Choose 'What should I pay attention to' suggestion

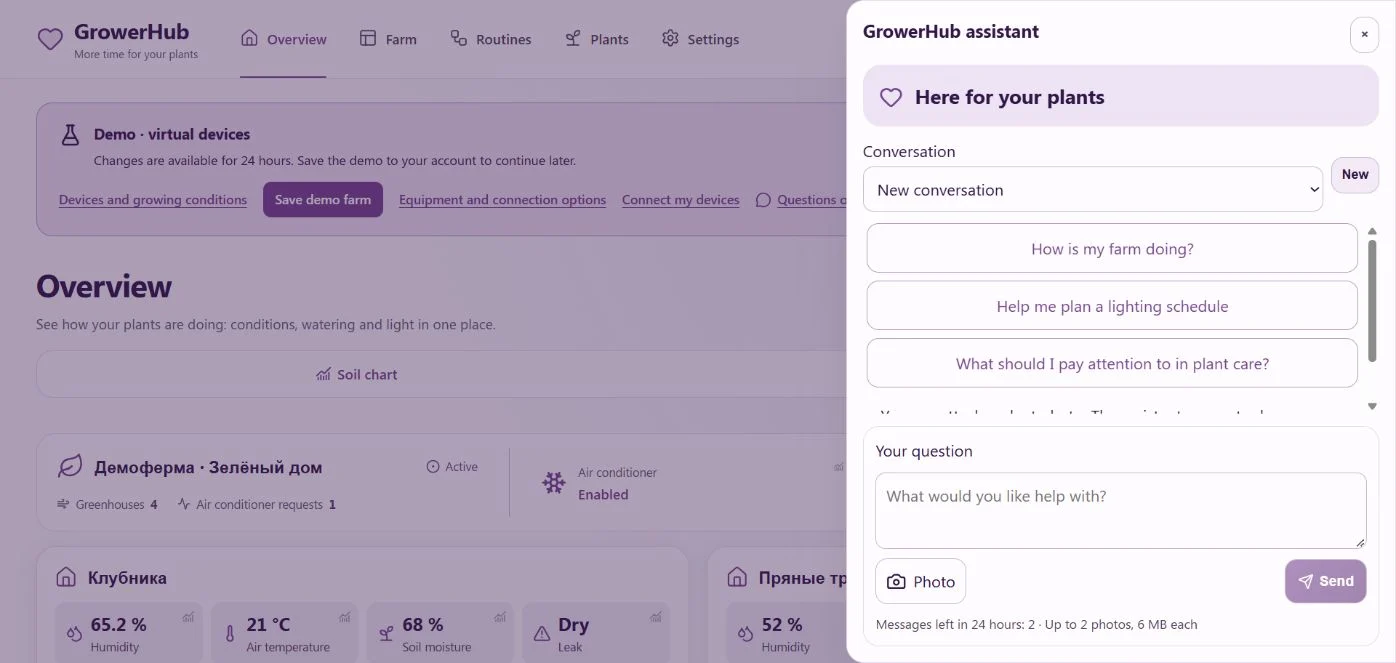point(1112,363)
